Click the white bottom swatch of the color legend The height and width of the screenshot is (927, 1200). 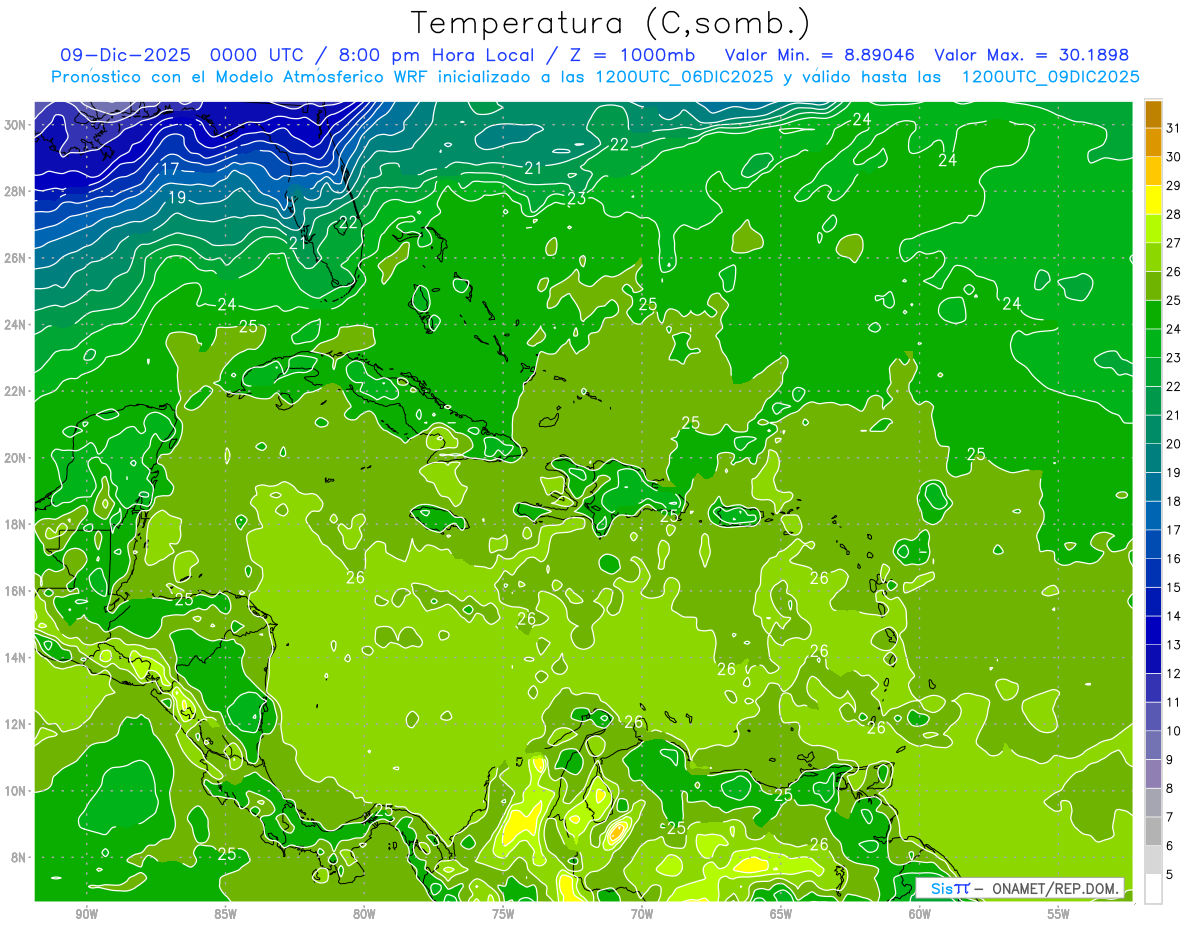(x=1153, y=889)
